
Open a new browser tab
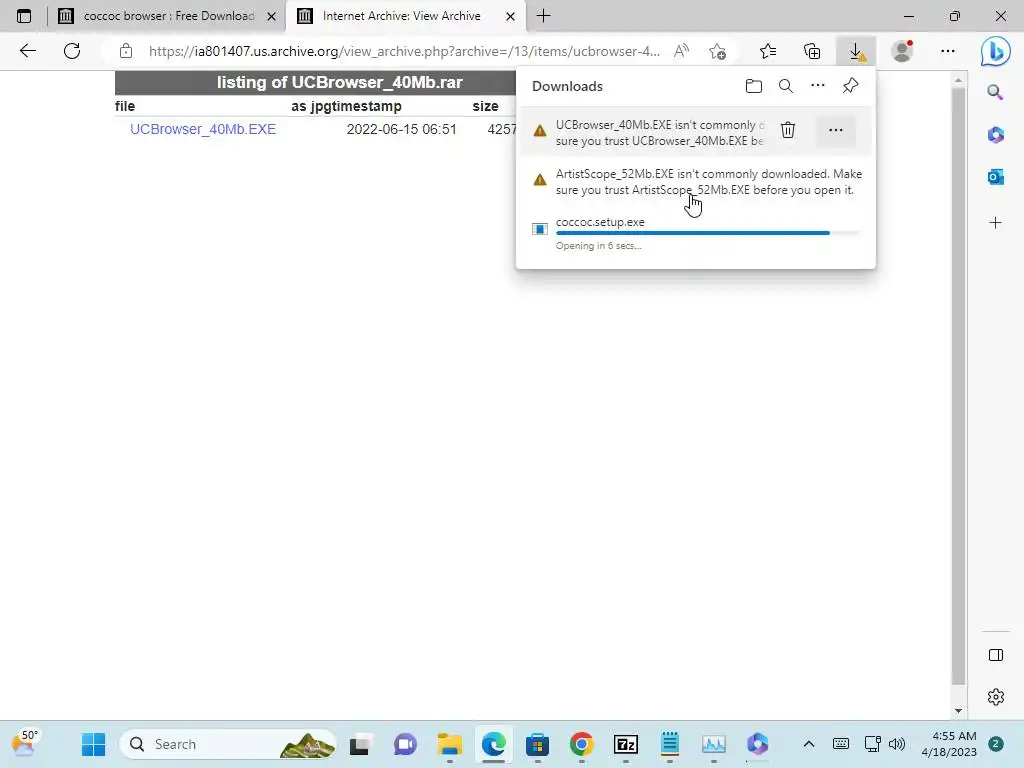coord(543,16)
